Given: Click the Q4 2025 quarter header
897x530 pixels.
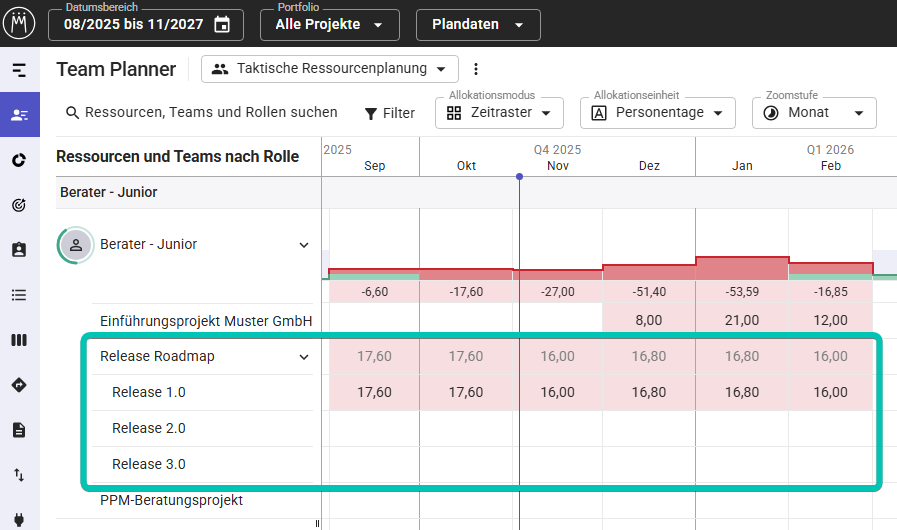Looking at the screenshot, I should pyautogui.click(x=558, y=150).
